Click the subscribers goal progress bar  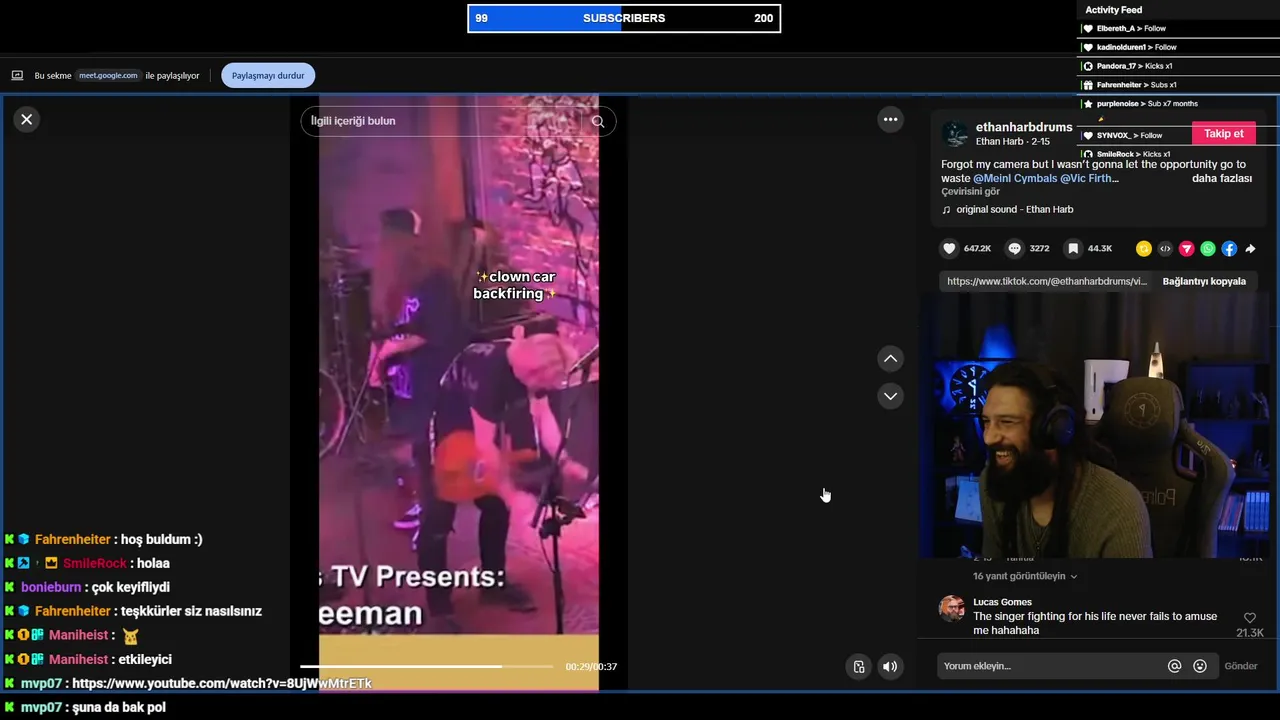point(624,18)
